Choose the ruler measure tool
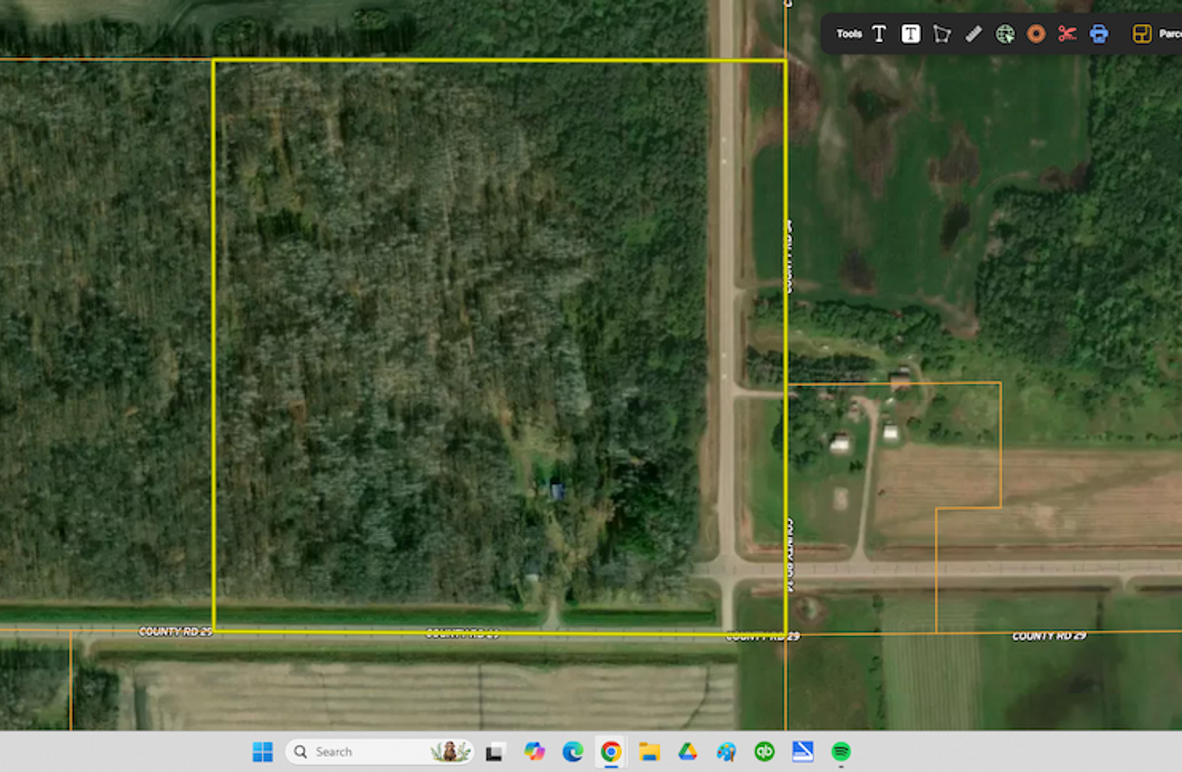The image size is (1182, 772). [x=973, y=34]
